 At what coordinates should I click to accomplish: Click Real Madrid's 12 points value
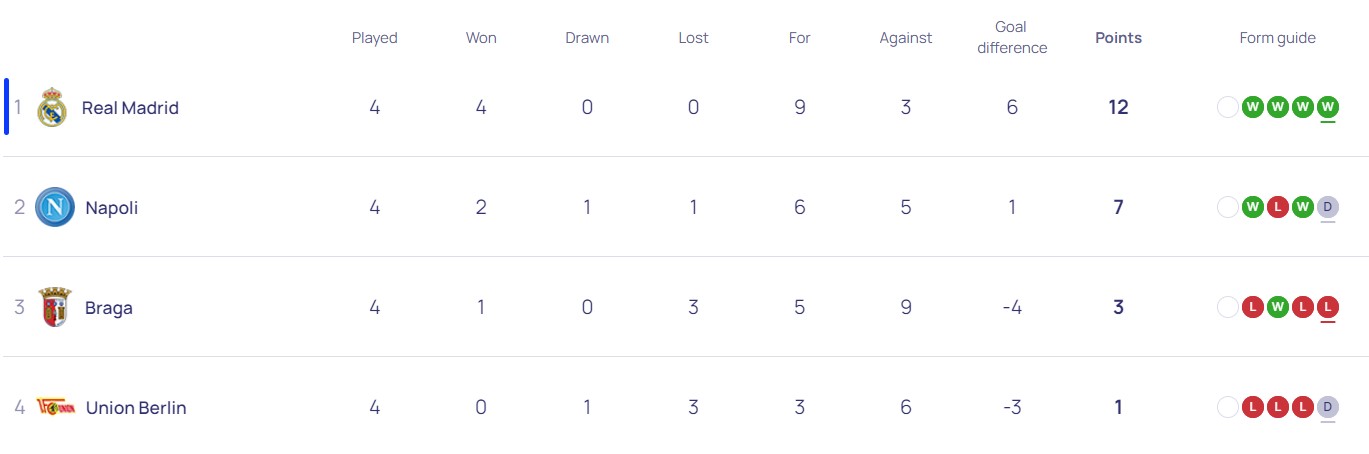[1118, 108]
